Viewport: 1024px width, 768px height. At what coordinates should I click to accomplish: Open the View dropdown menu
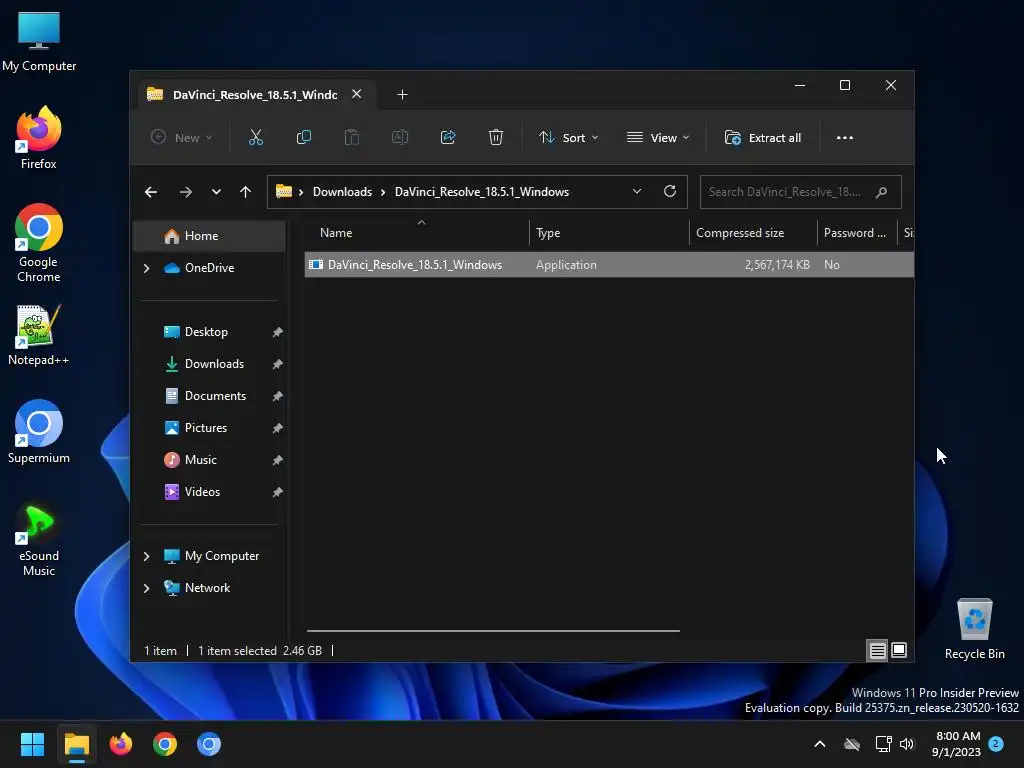658,138
